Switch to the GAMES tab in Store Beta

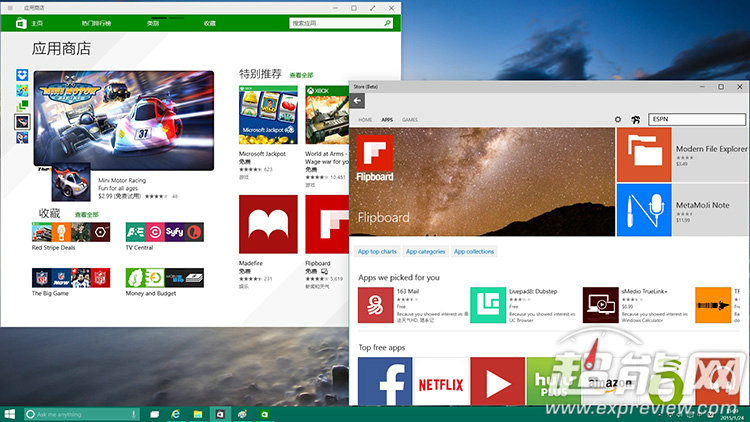410,119
